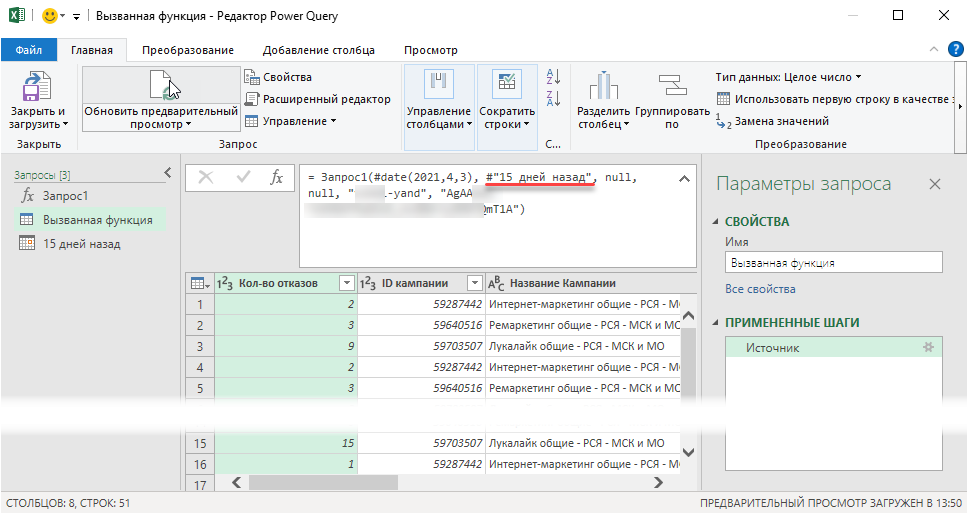968x514 pixels.
Task: Expand the formula bar
Action: (684, 179)
